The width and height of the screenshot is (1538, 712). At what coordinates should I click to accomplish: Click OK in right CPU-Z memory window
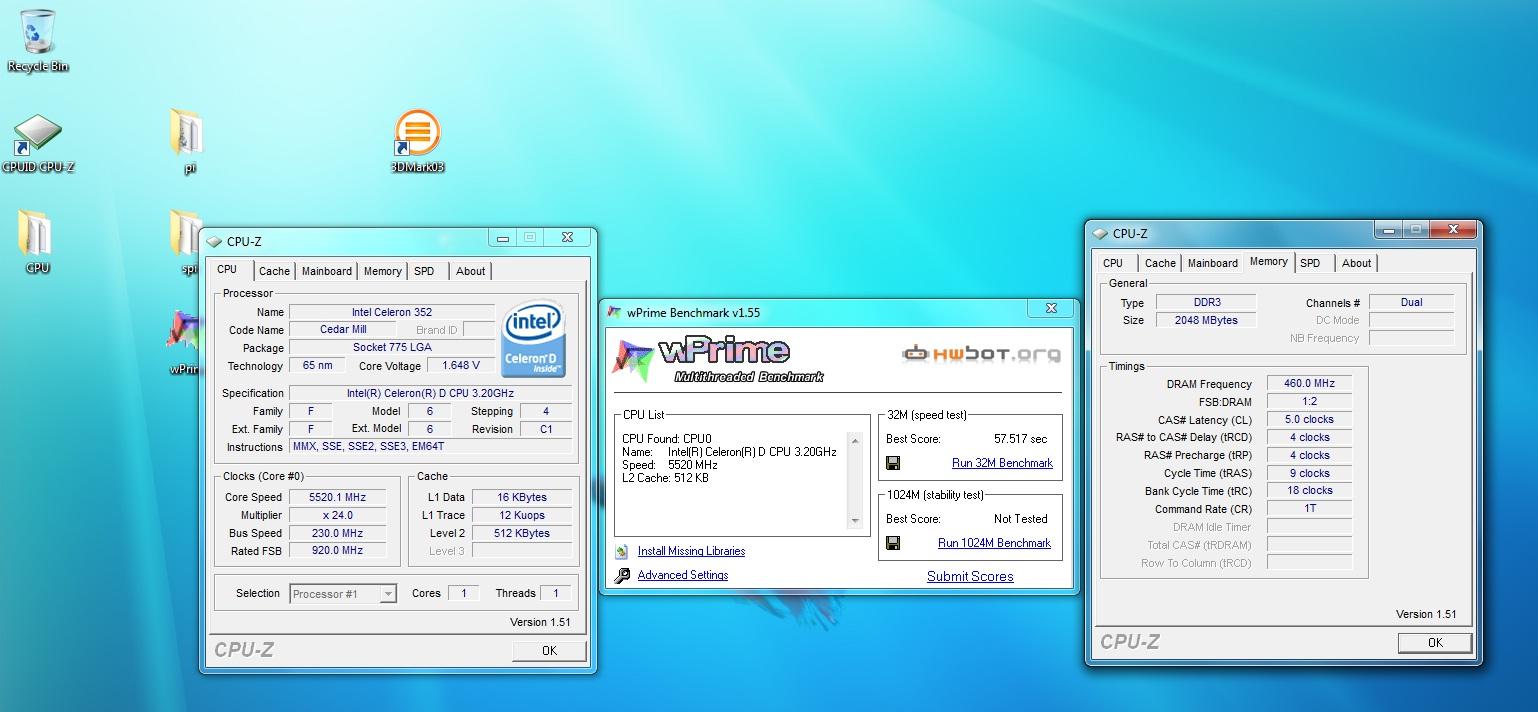[1435, 643]
